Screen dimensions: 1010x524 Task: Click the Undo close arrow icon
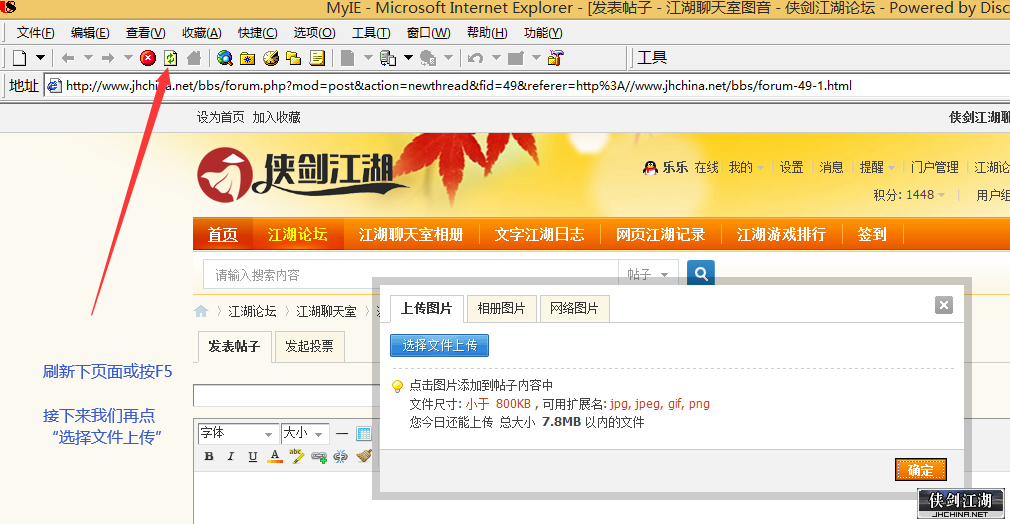[x=475, y=58]
